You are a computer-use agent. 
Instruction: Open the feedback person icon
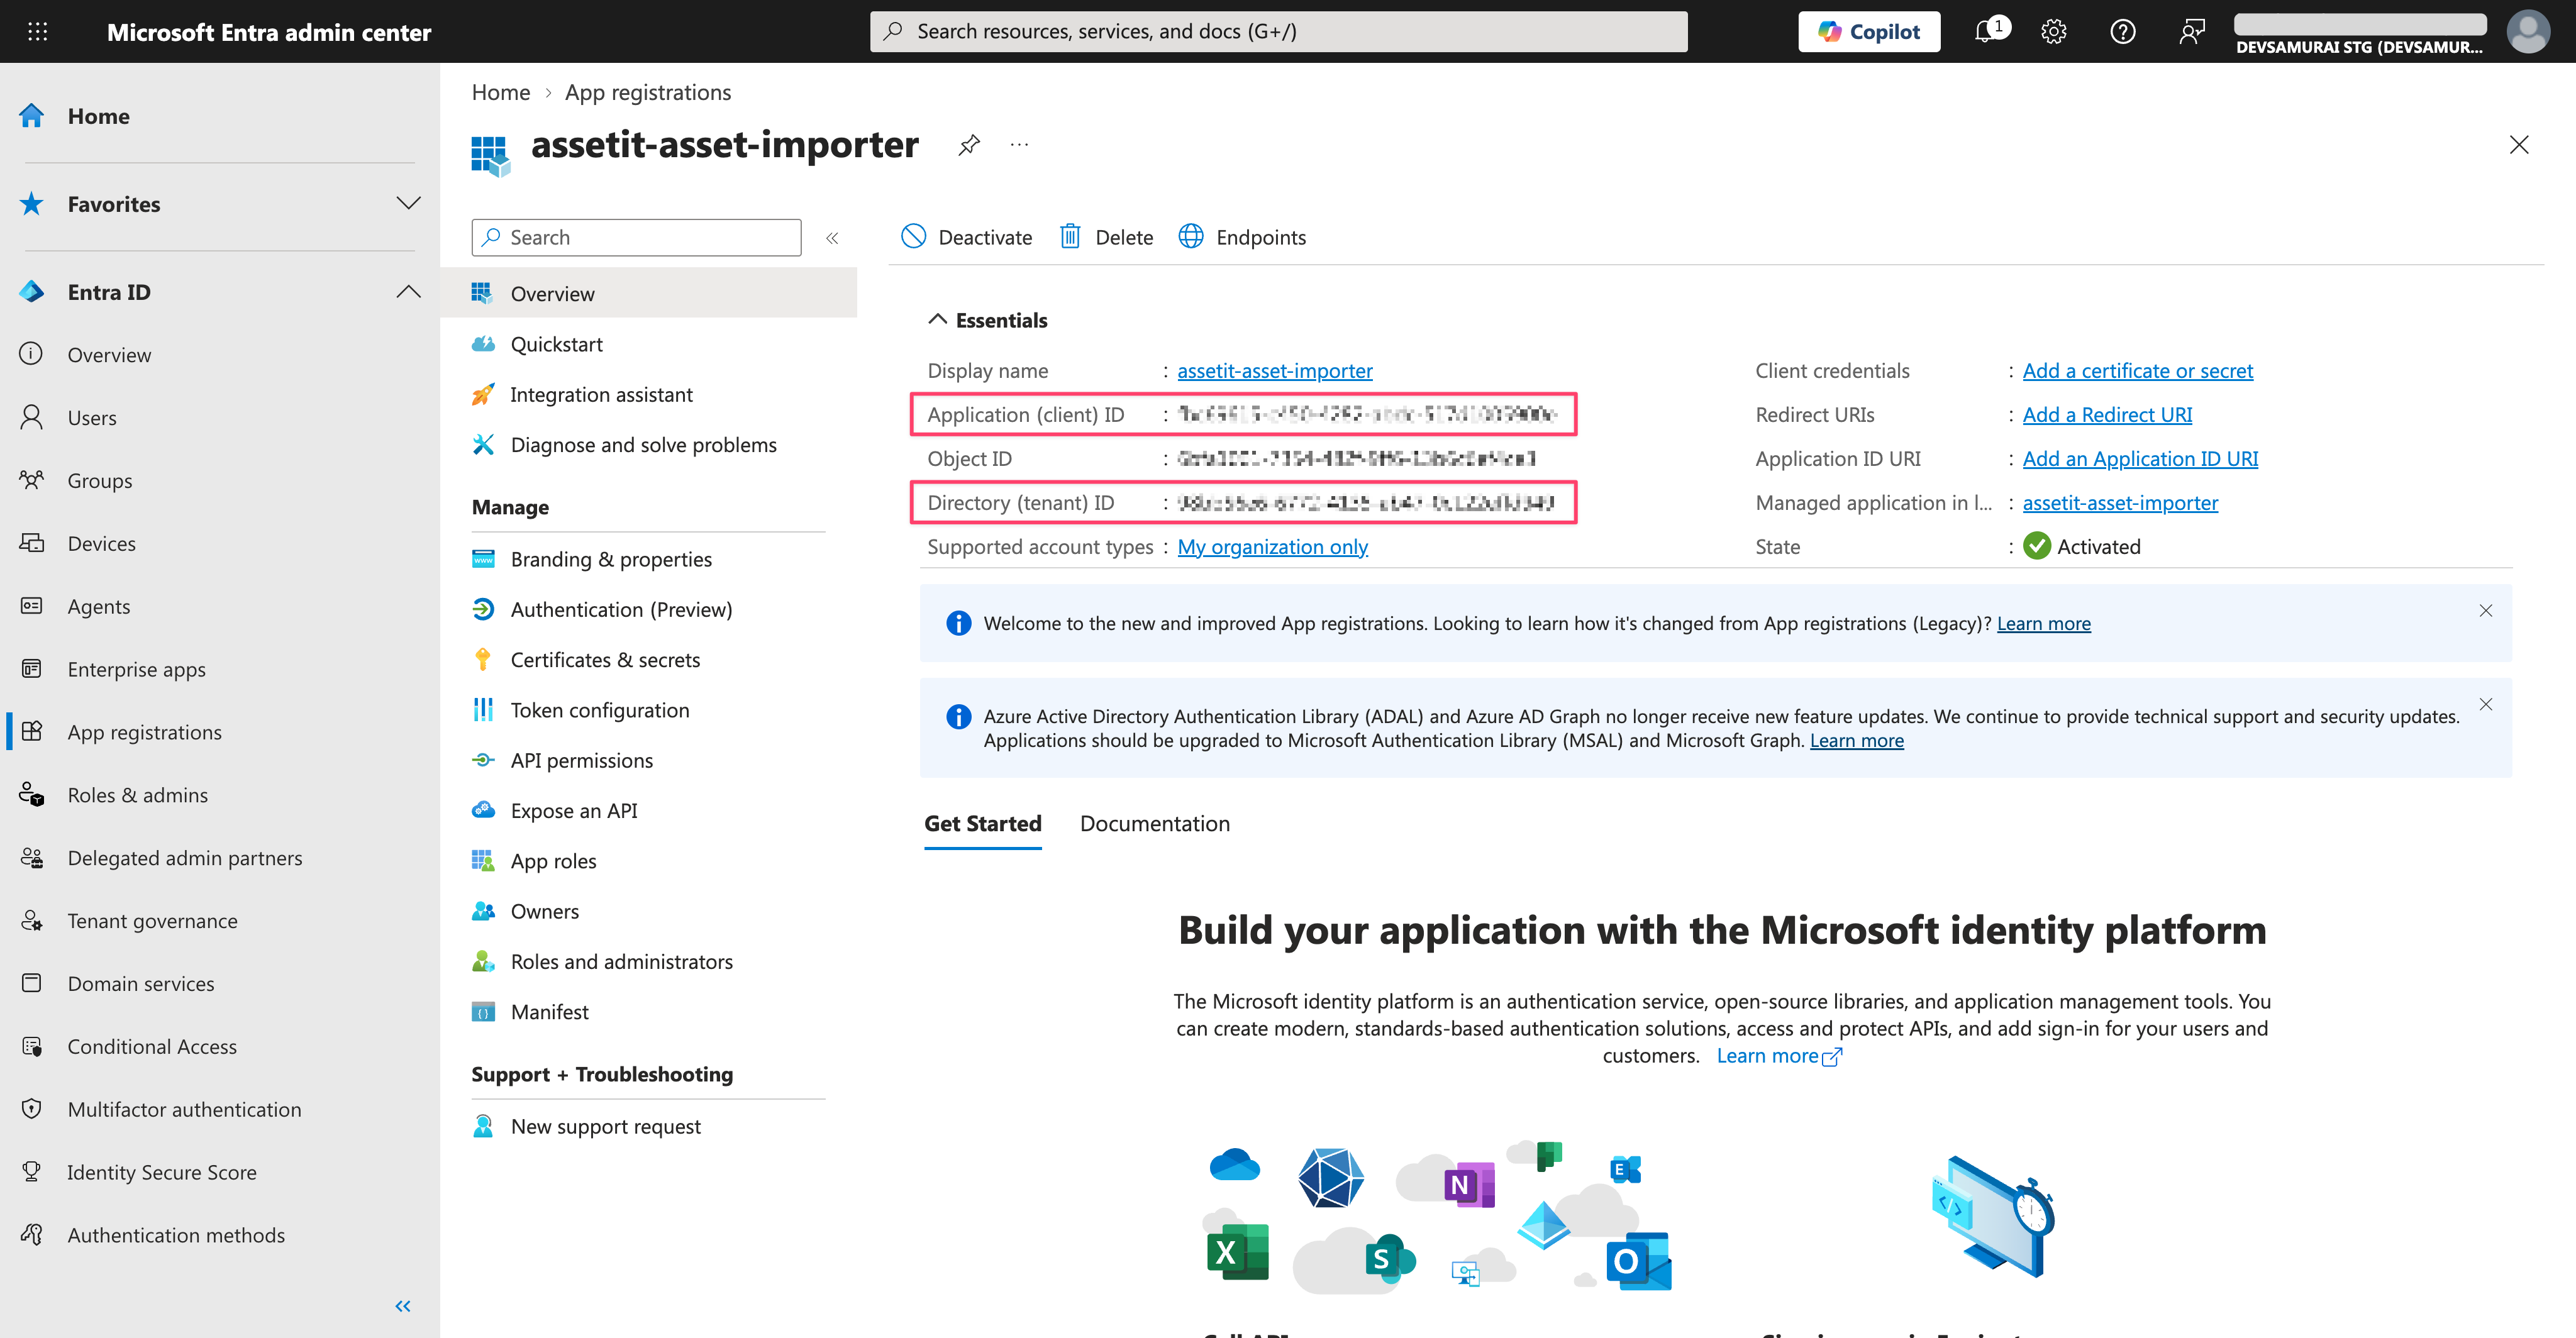click(2191, 31)
